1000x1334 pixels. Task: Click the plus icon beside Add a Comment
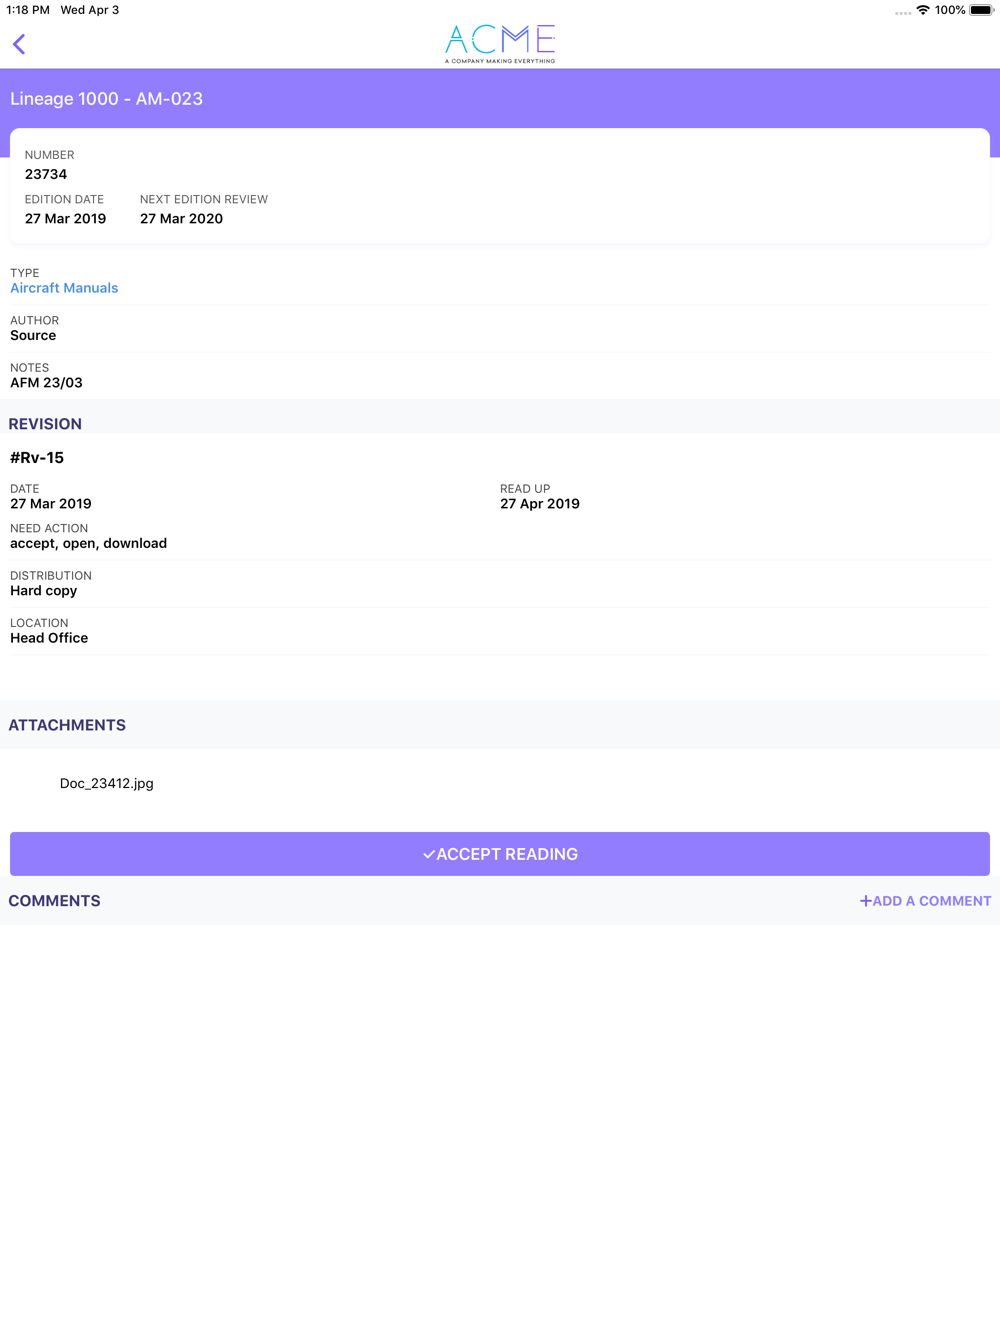(x=865, y=901)
